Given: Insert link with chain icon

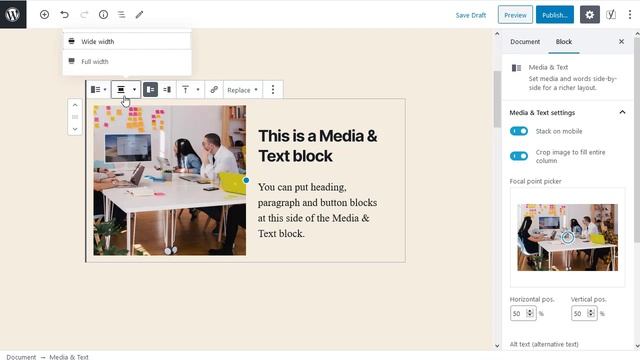Looking at the screenshot, I should click(214, 89).
